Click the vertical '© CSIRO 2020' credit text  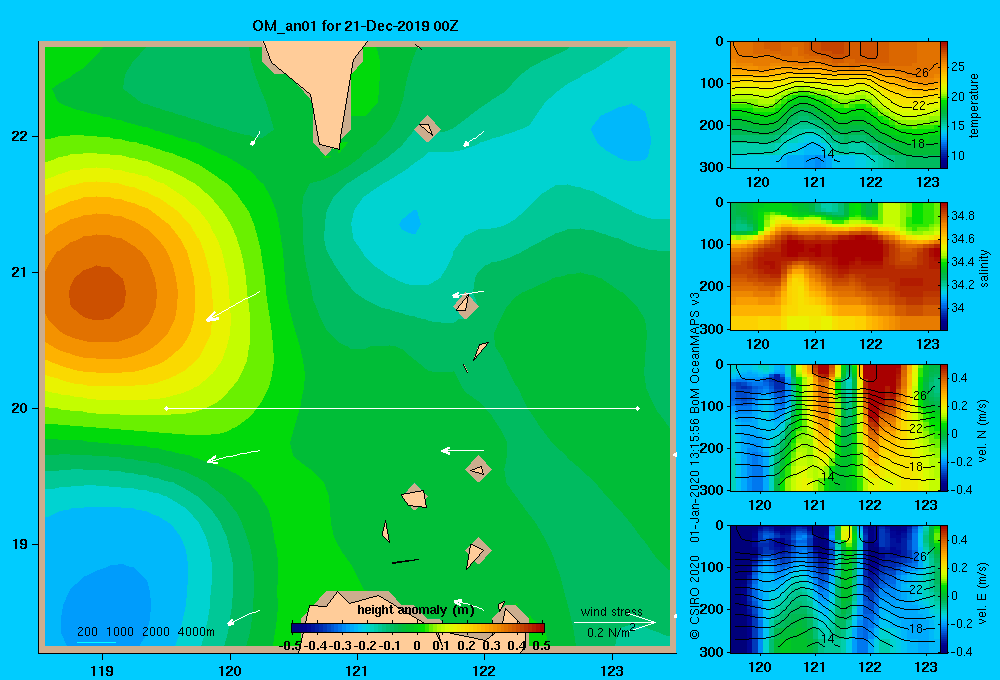tap(695, 597)
